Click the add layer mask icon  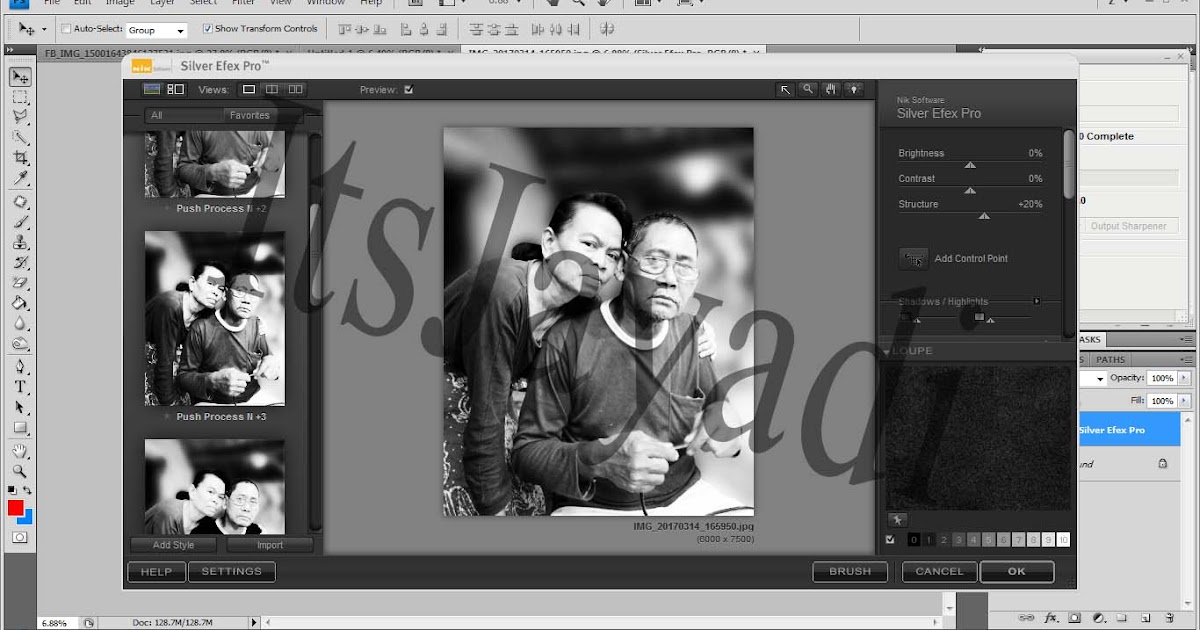click(1075, 618)
